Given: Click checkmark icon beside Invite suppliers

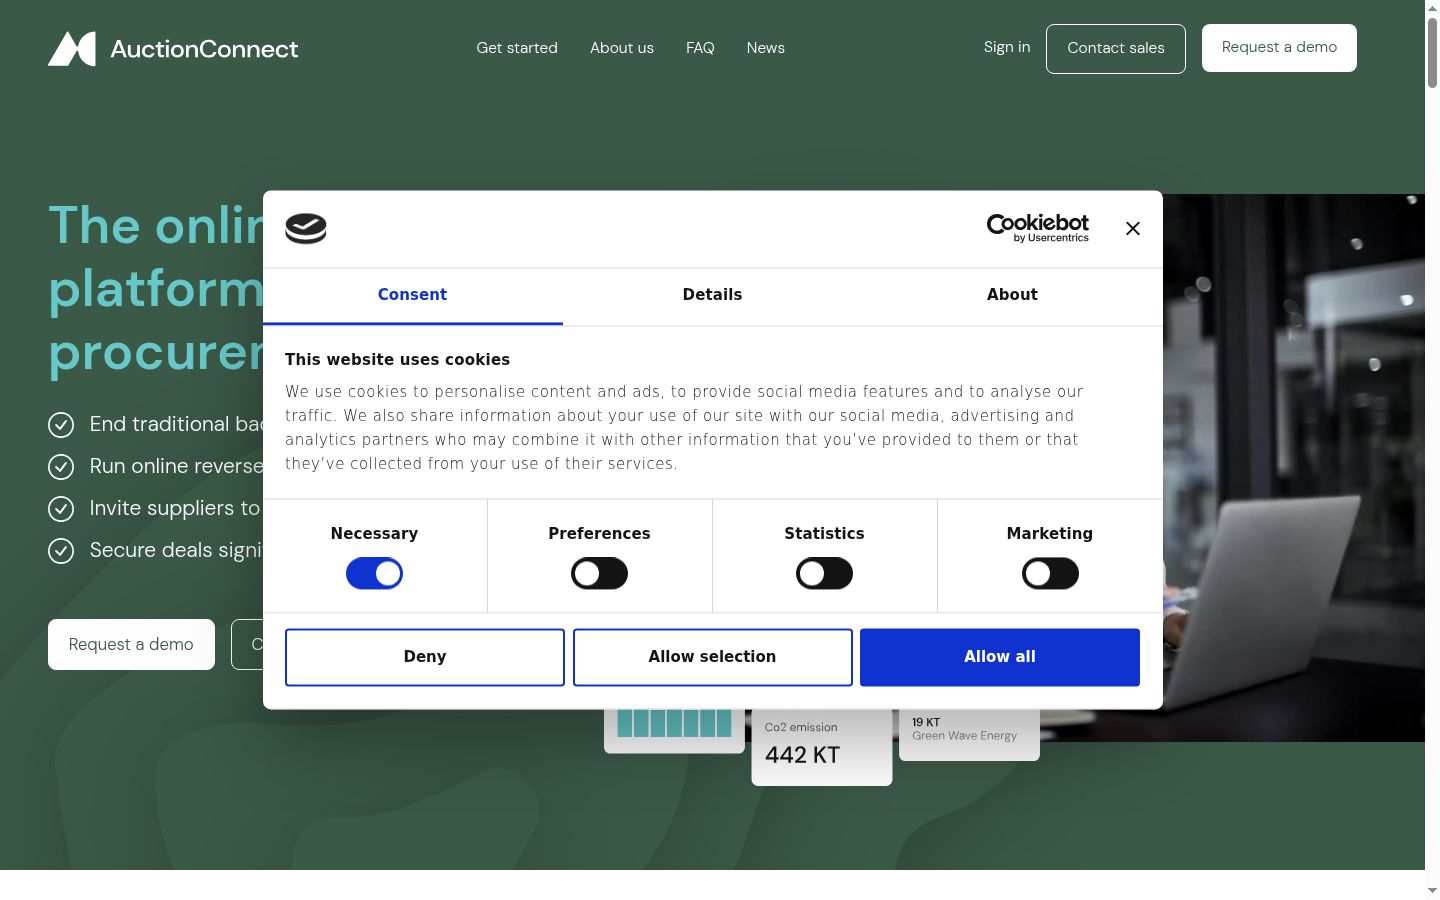Looking at the screenshot, I should tap(61, 509).
